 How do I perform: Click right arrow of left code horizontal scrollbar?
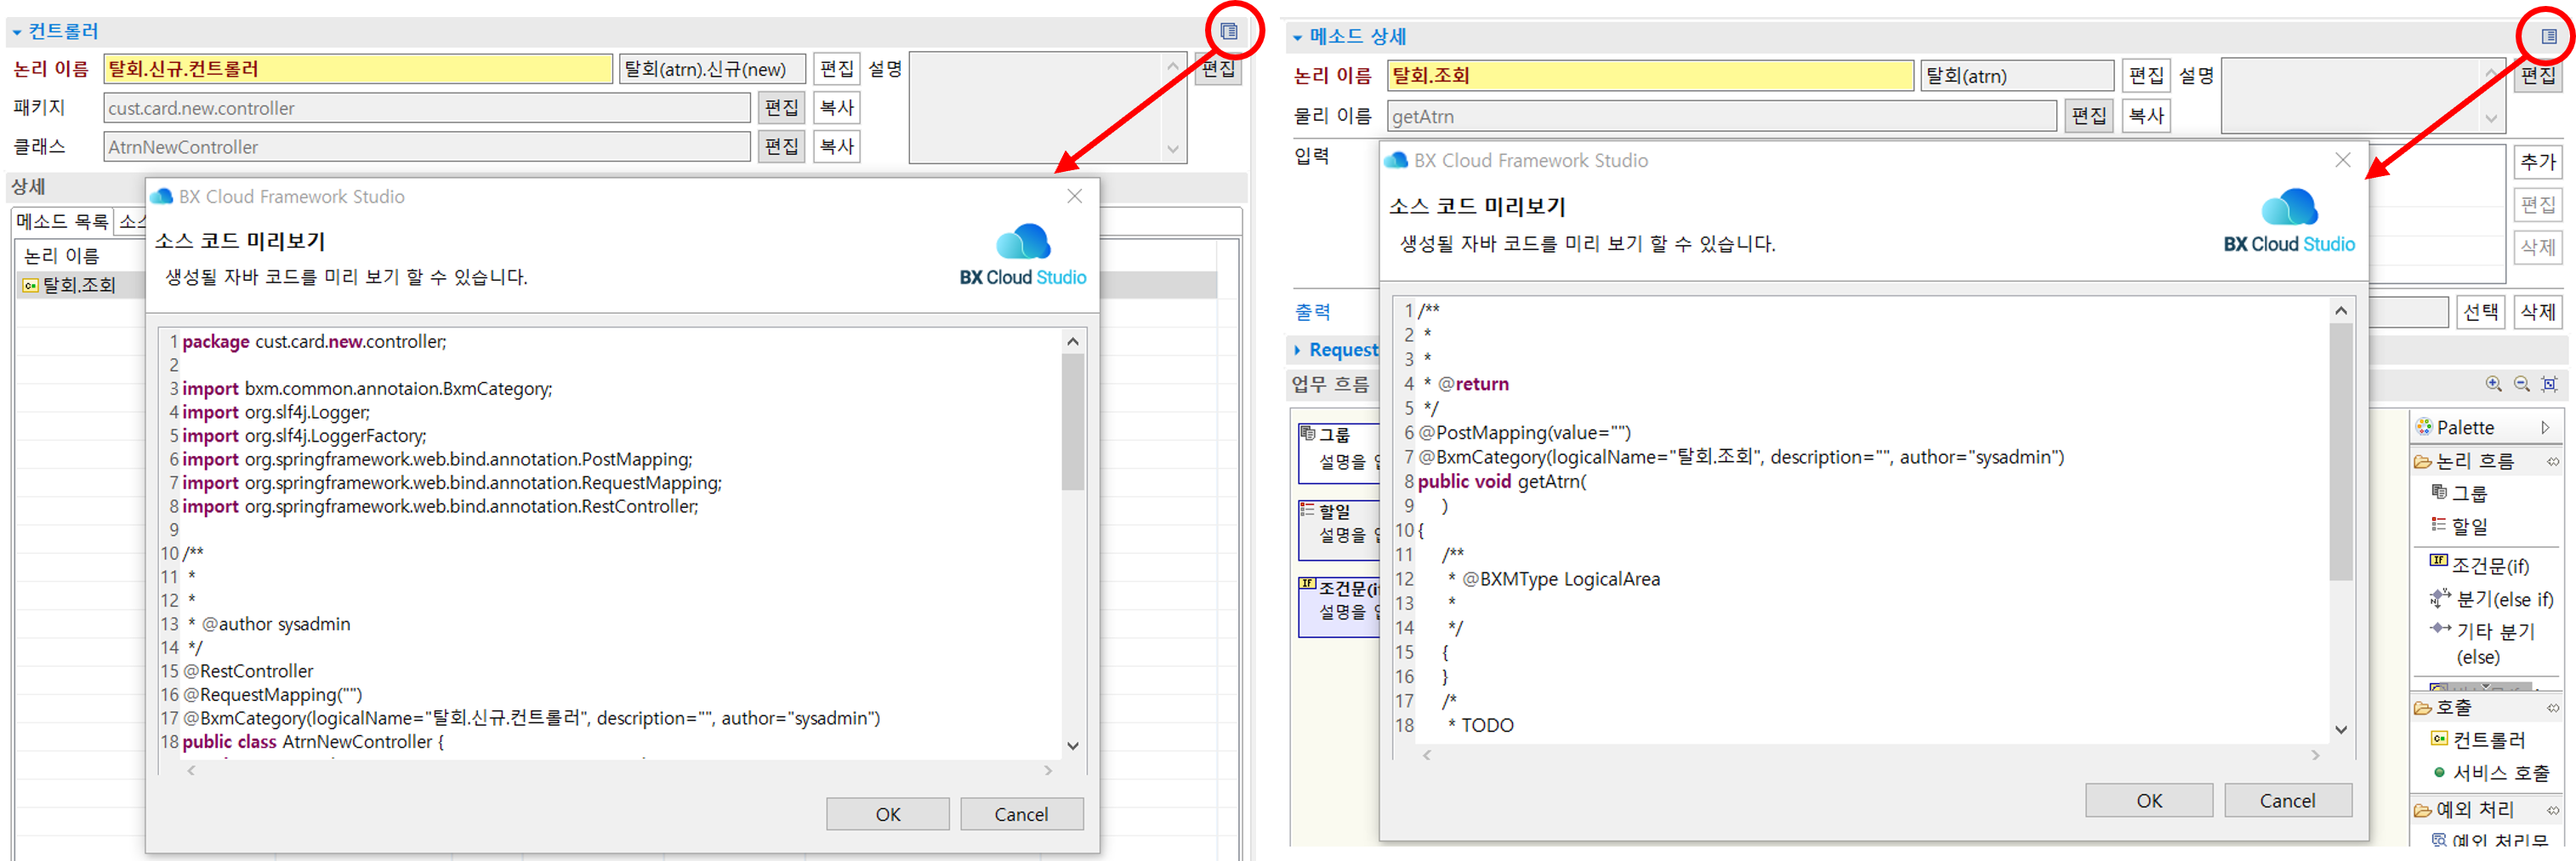(1048, 770)
